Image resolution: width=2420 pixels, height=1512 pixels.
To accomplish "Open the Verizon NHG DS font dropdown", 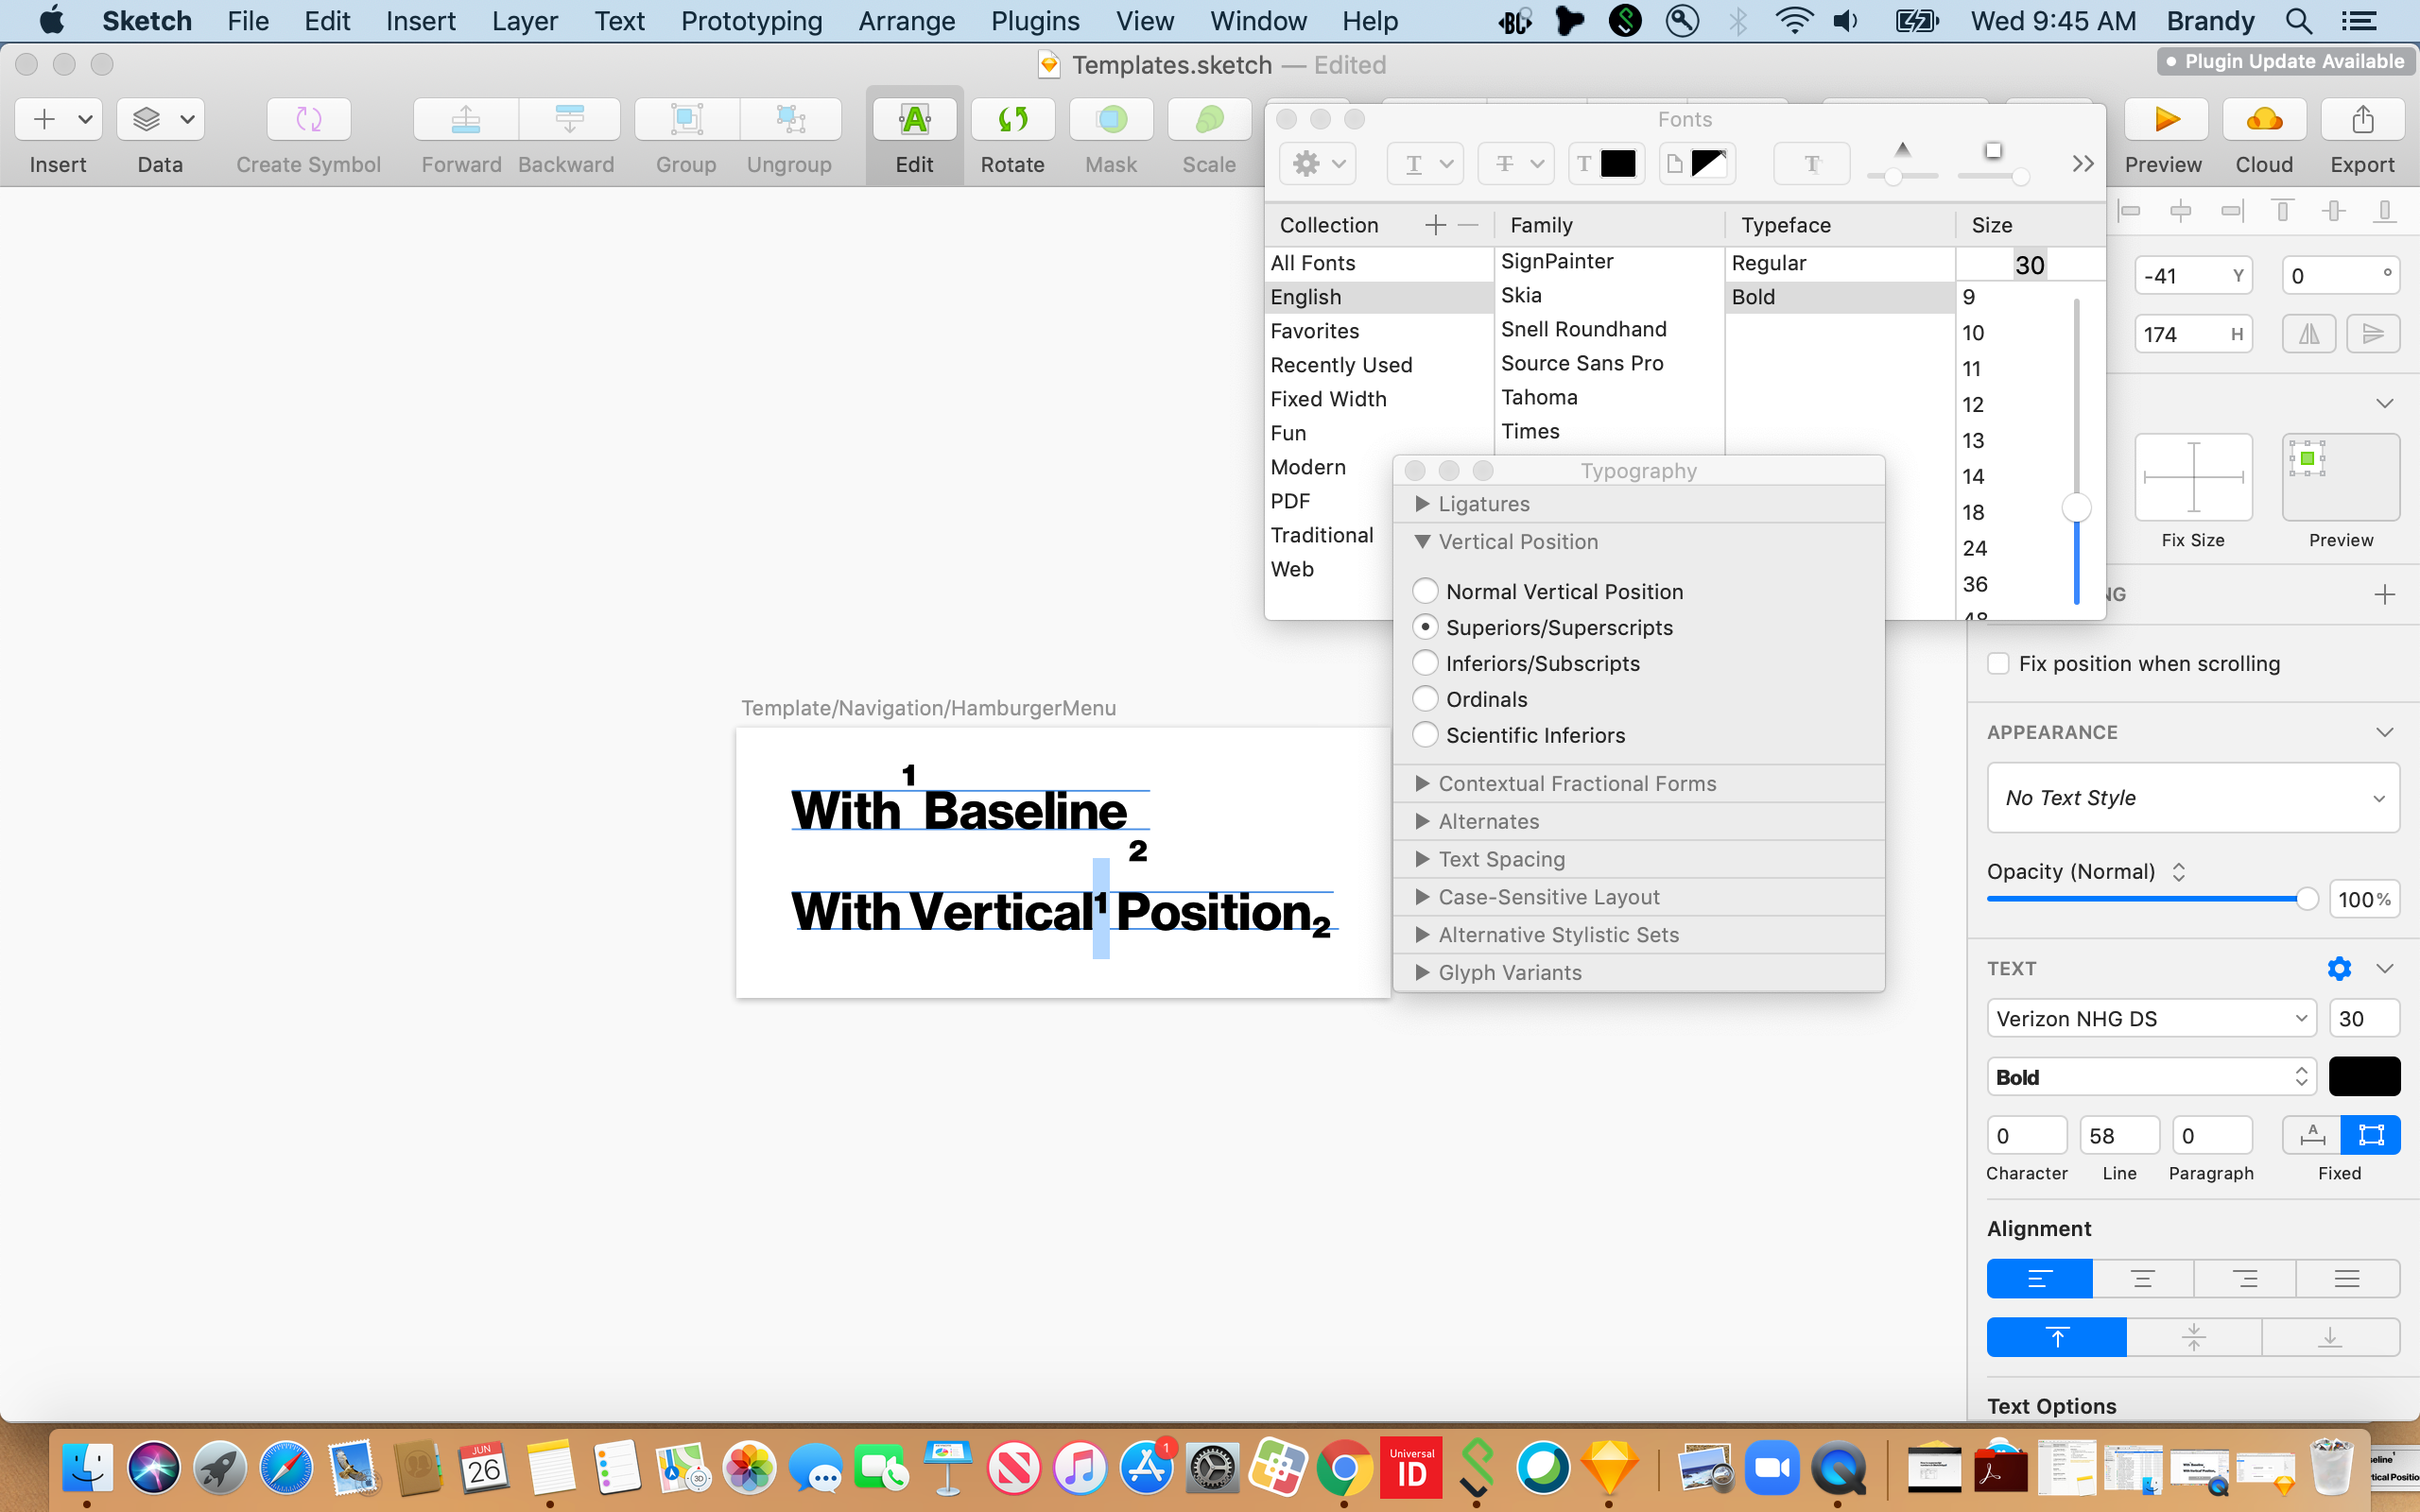I will click(x=2151, y=1019).
